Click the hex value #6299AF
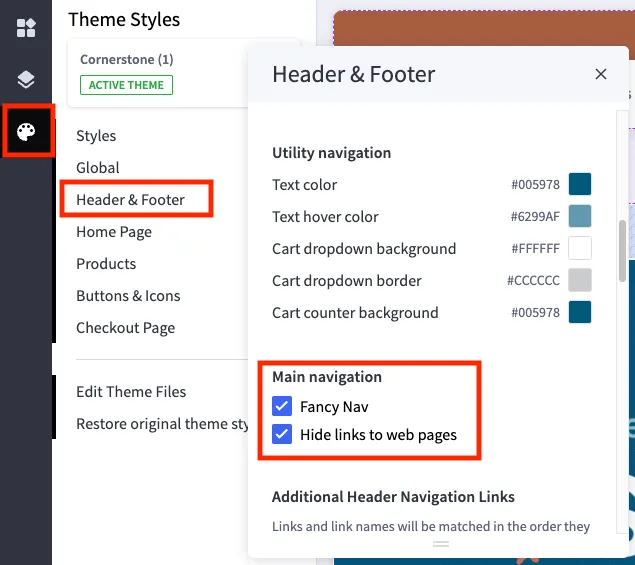 pyautogui.click(x=535, y=216)
